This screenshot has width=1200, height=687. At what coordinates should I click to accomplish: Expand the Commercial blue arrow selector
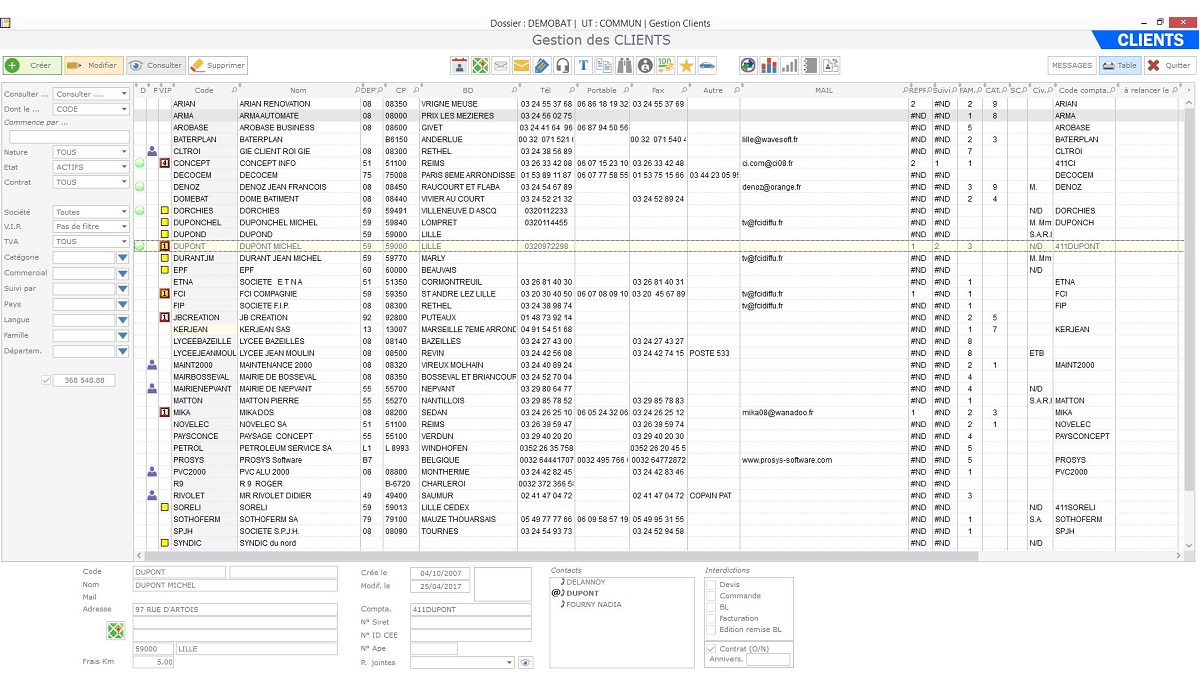tap(123, 273)
